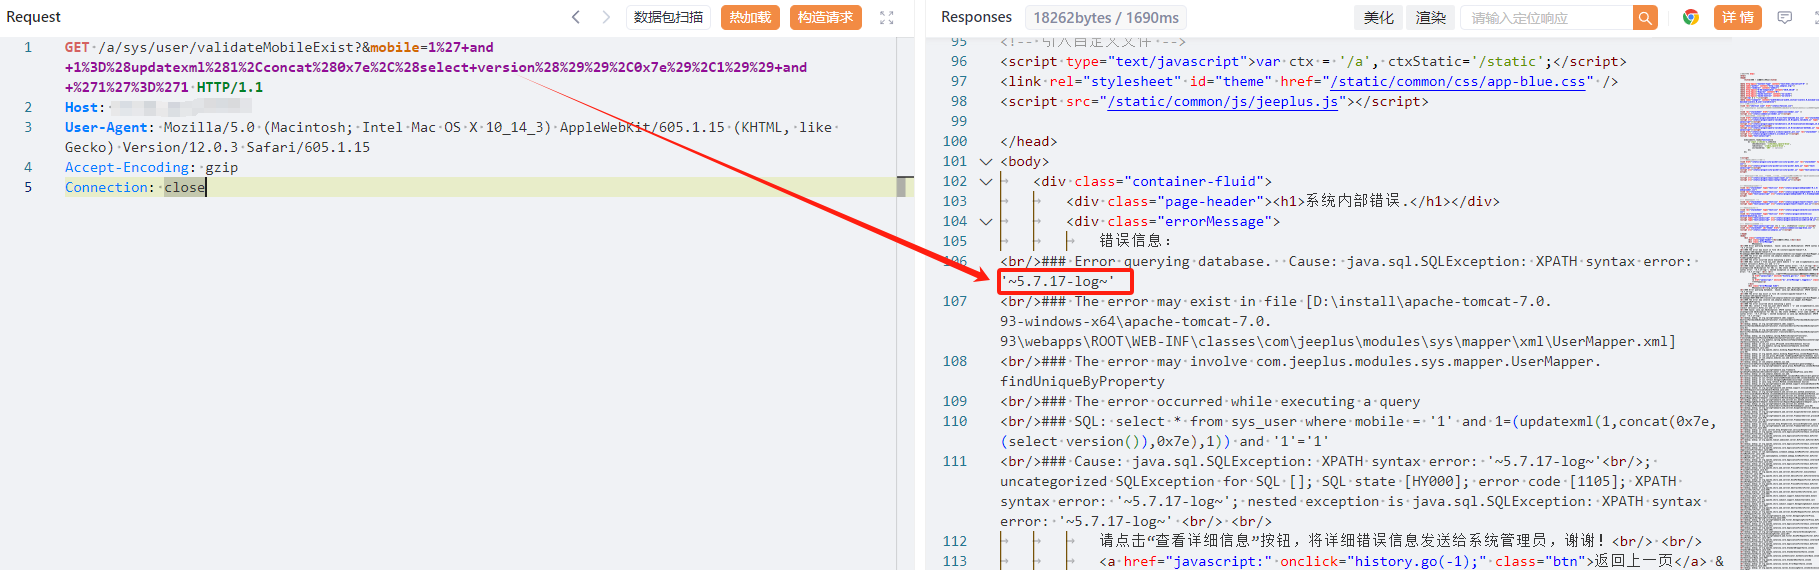Click the 构造请求 build request button

pos(826,17)
